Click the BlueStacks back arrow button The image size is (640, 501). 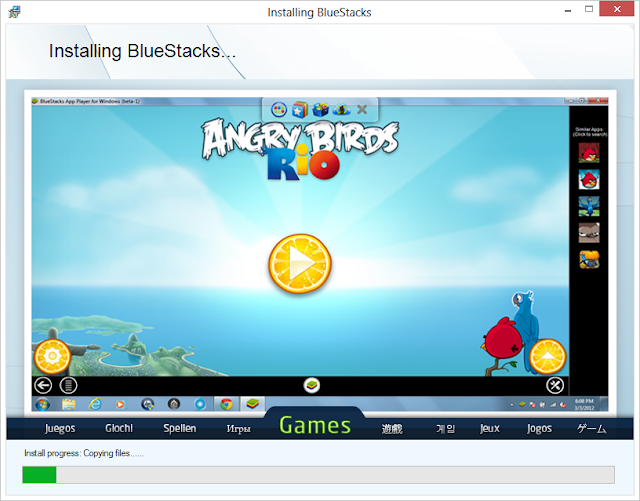click(x=43, y=385)
